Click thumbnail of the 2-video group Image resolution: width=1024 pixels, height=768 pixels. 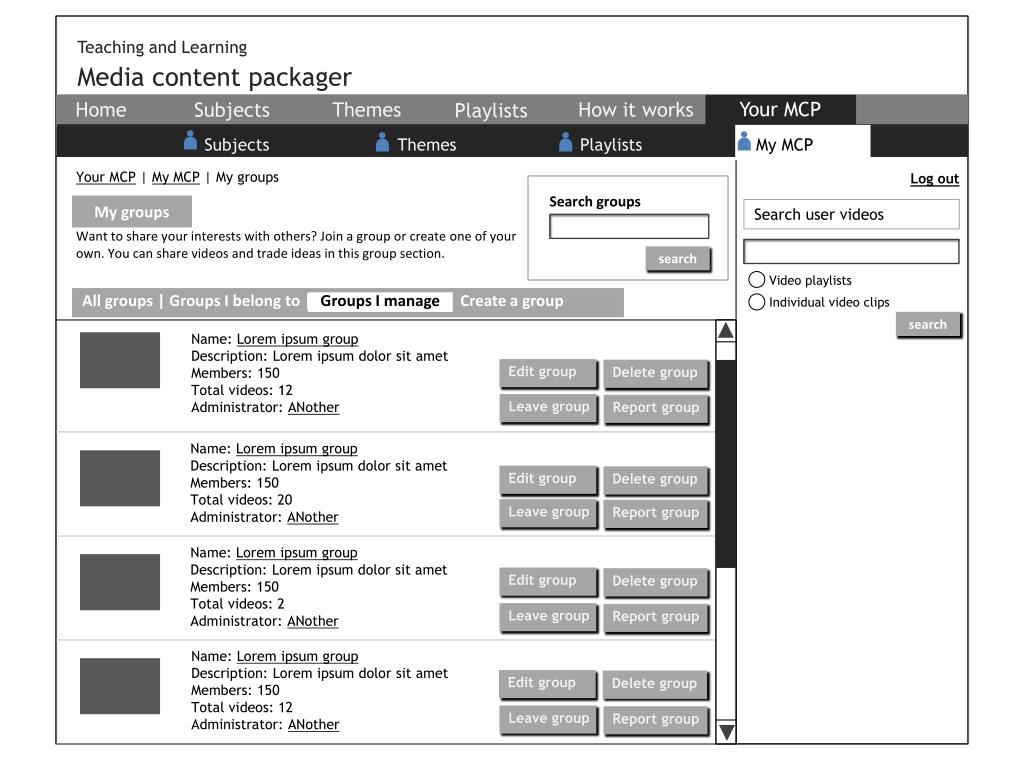click(x=120, y=582)
